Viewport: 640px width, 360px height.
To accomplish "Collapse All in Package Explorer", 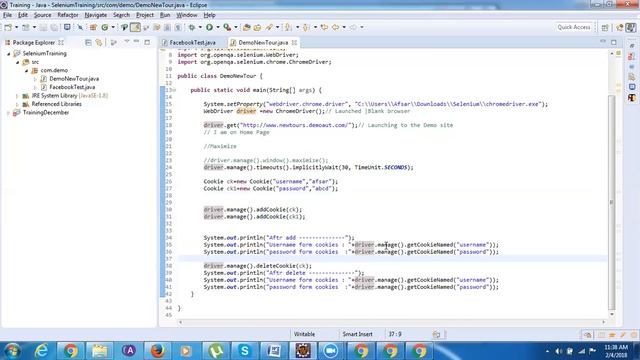I will [x=88, y=42].
